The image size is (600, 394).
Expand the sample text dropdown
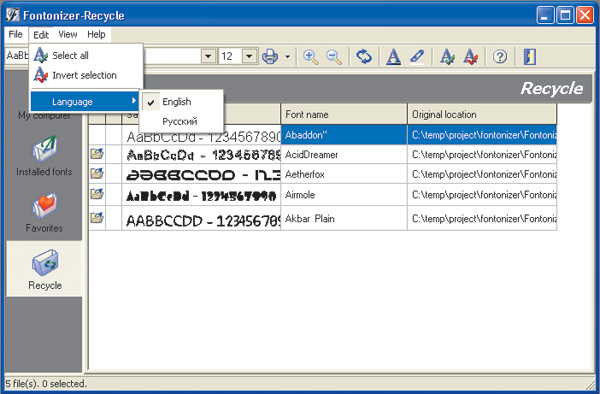pyautogui.click(x=208, y=56)
